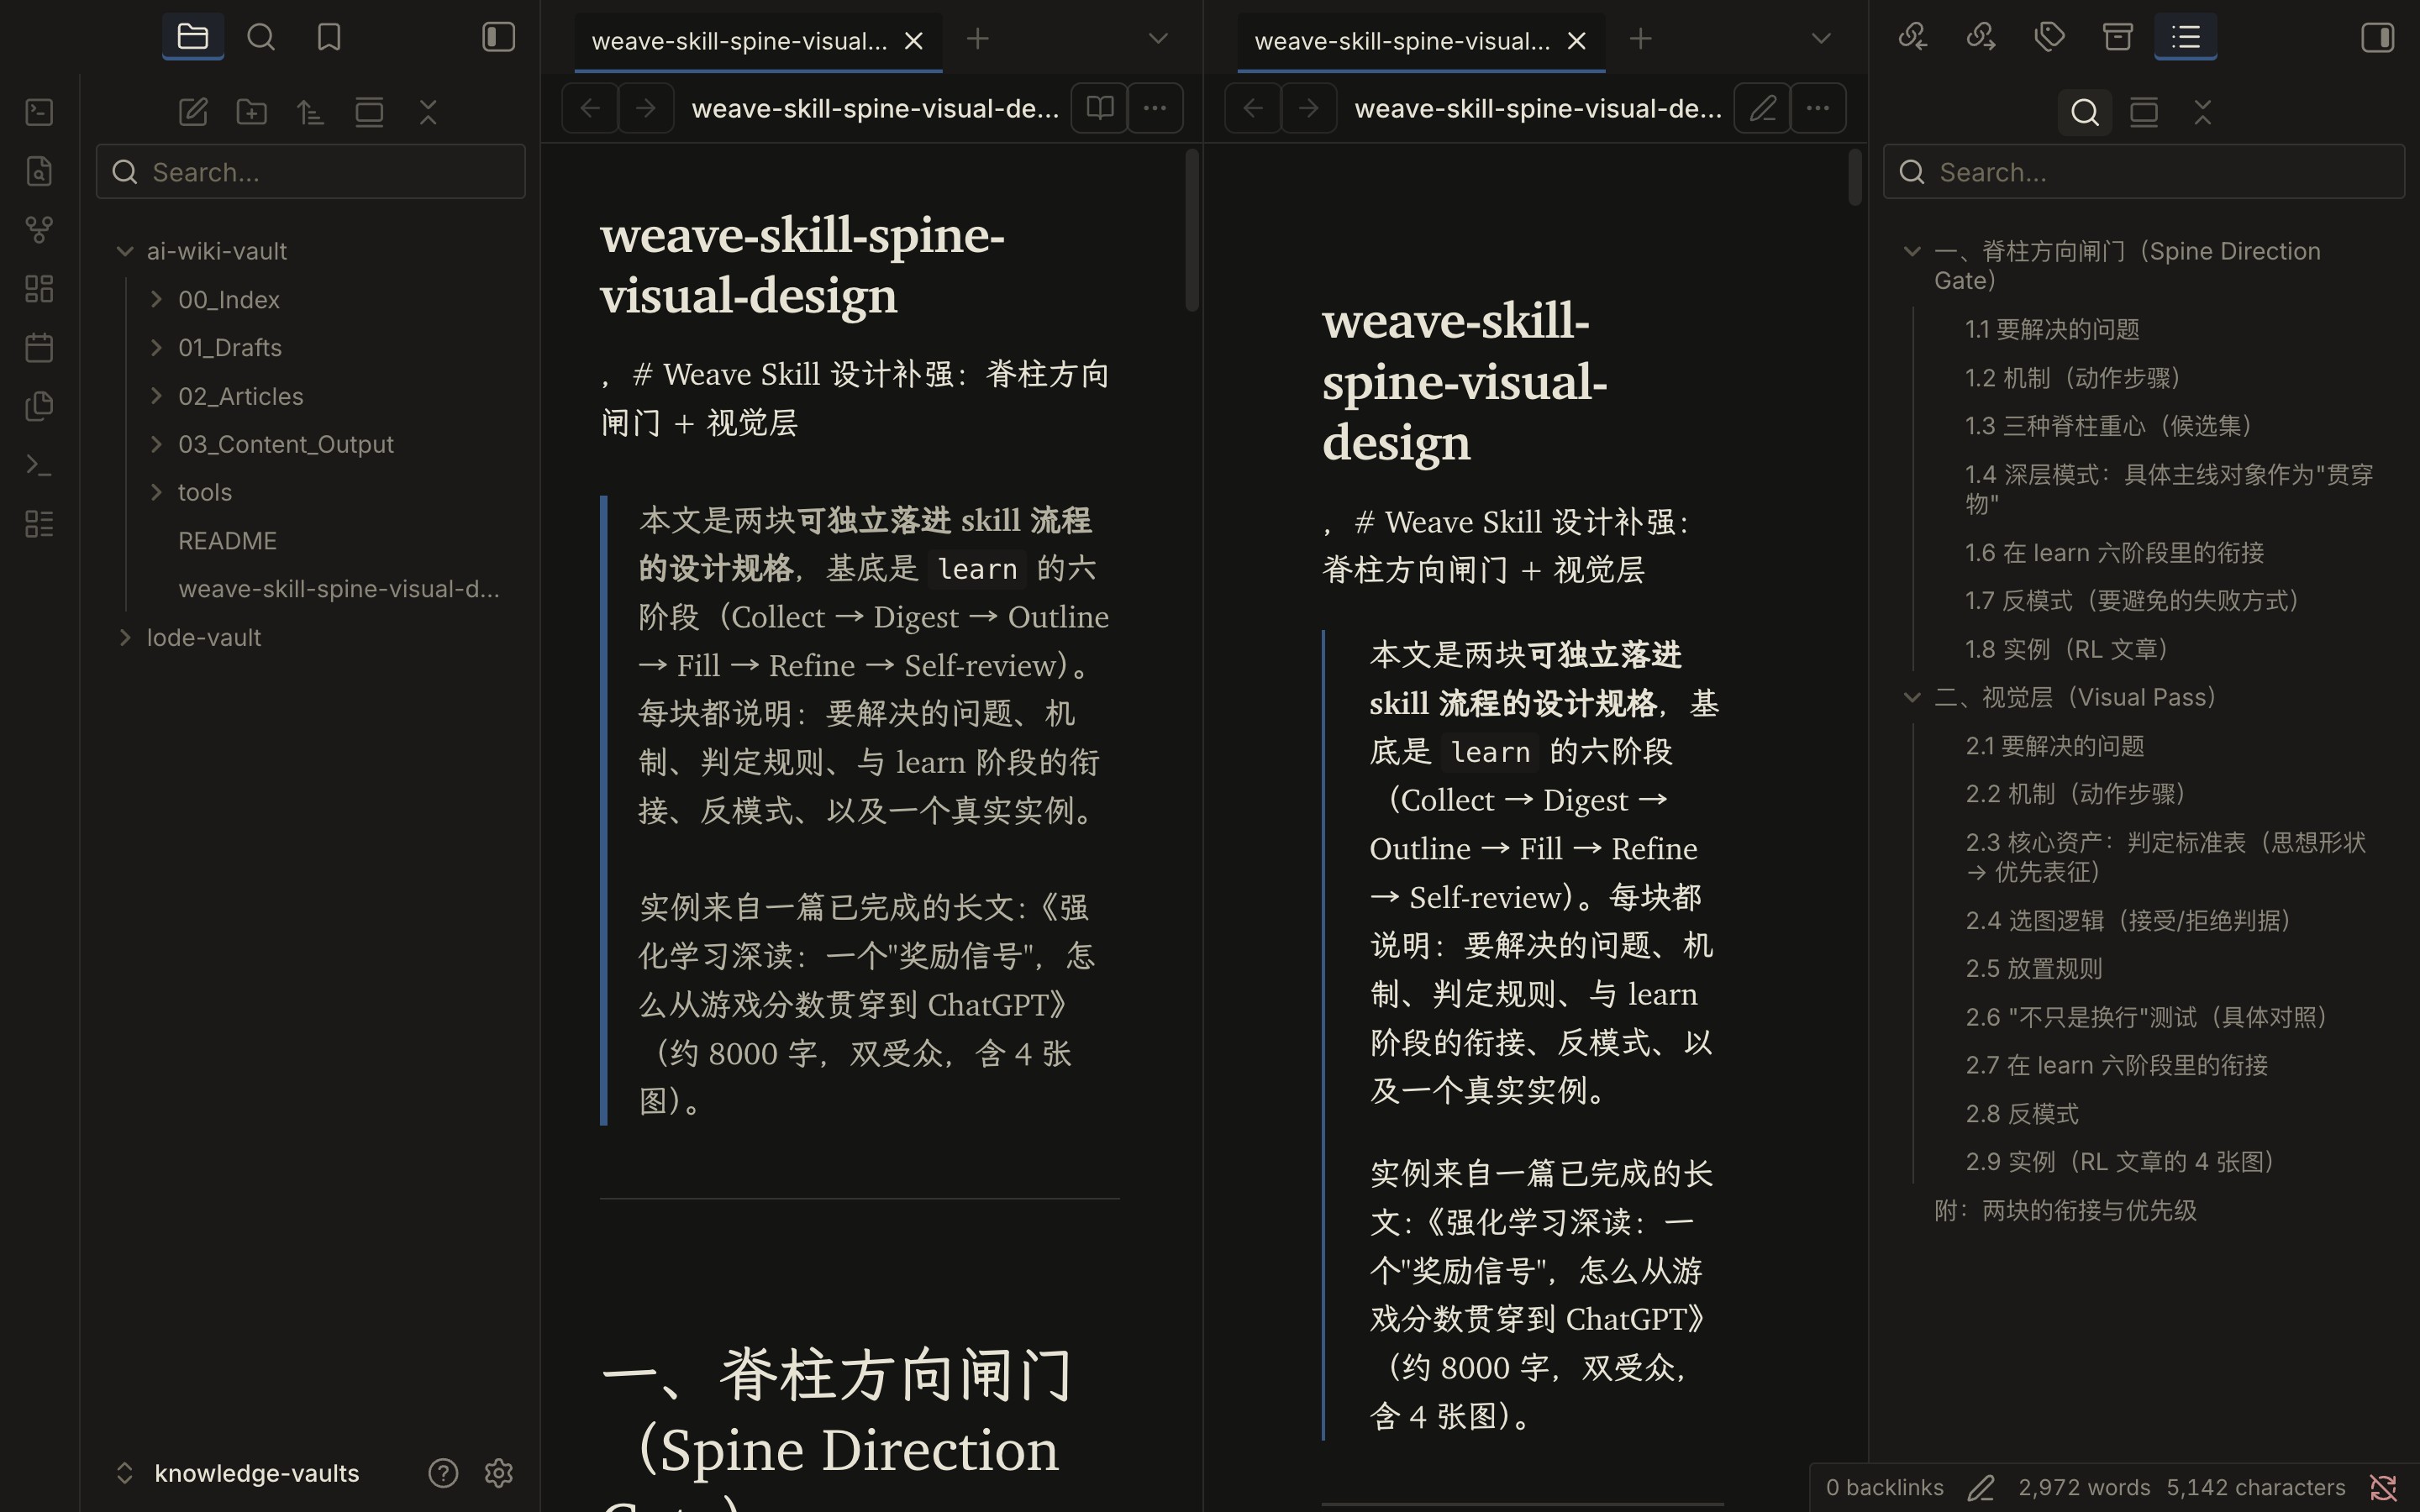
Task: Click the bottom list-view ribbon icon
Action: [39, 524]
